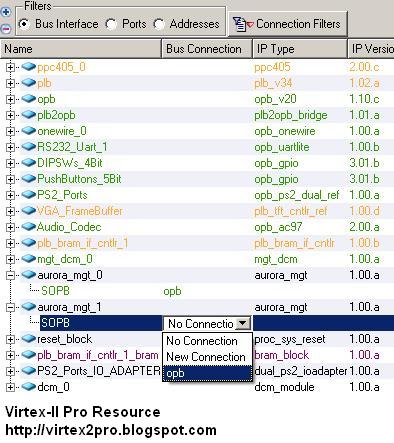The width and height of the screenshot is (394, 443).
Task: Expand the reset_block tree node
Action: pyautogui.click(x=10, y=339)
